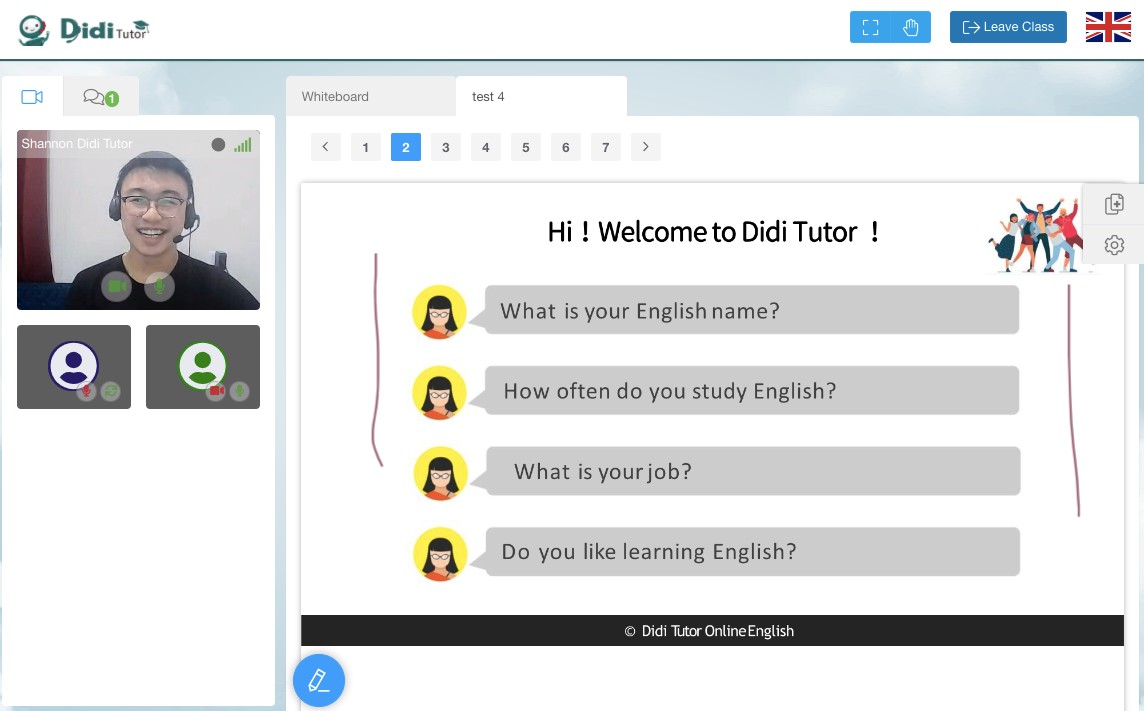Click the avatar beside 'What is your English name?'
Screen dimensions: 1144x711
pos(439,312)
